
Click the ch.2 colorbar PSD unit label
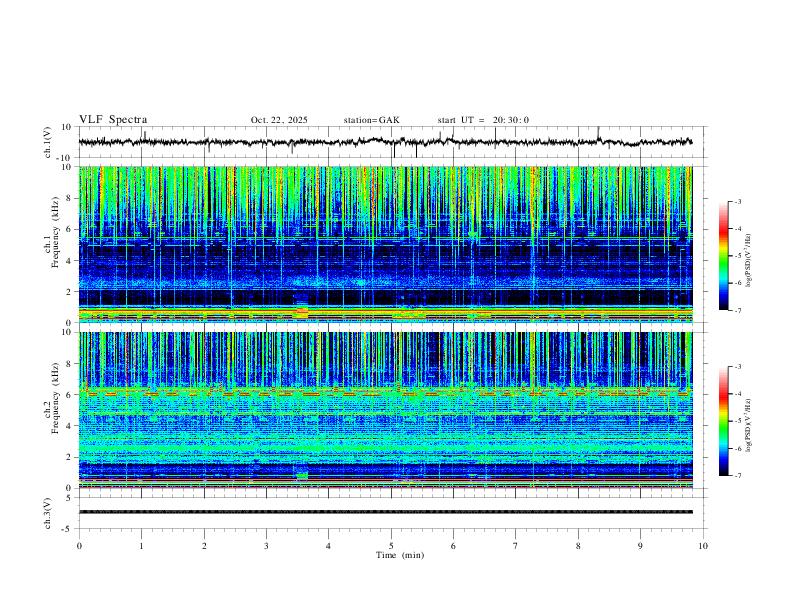[748, 426]
